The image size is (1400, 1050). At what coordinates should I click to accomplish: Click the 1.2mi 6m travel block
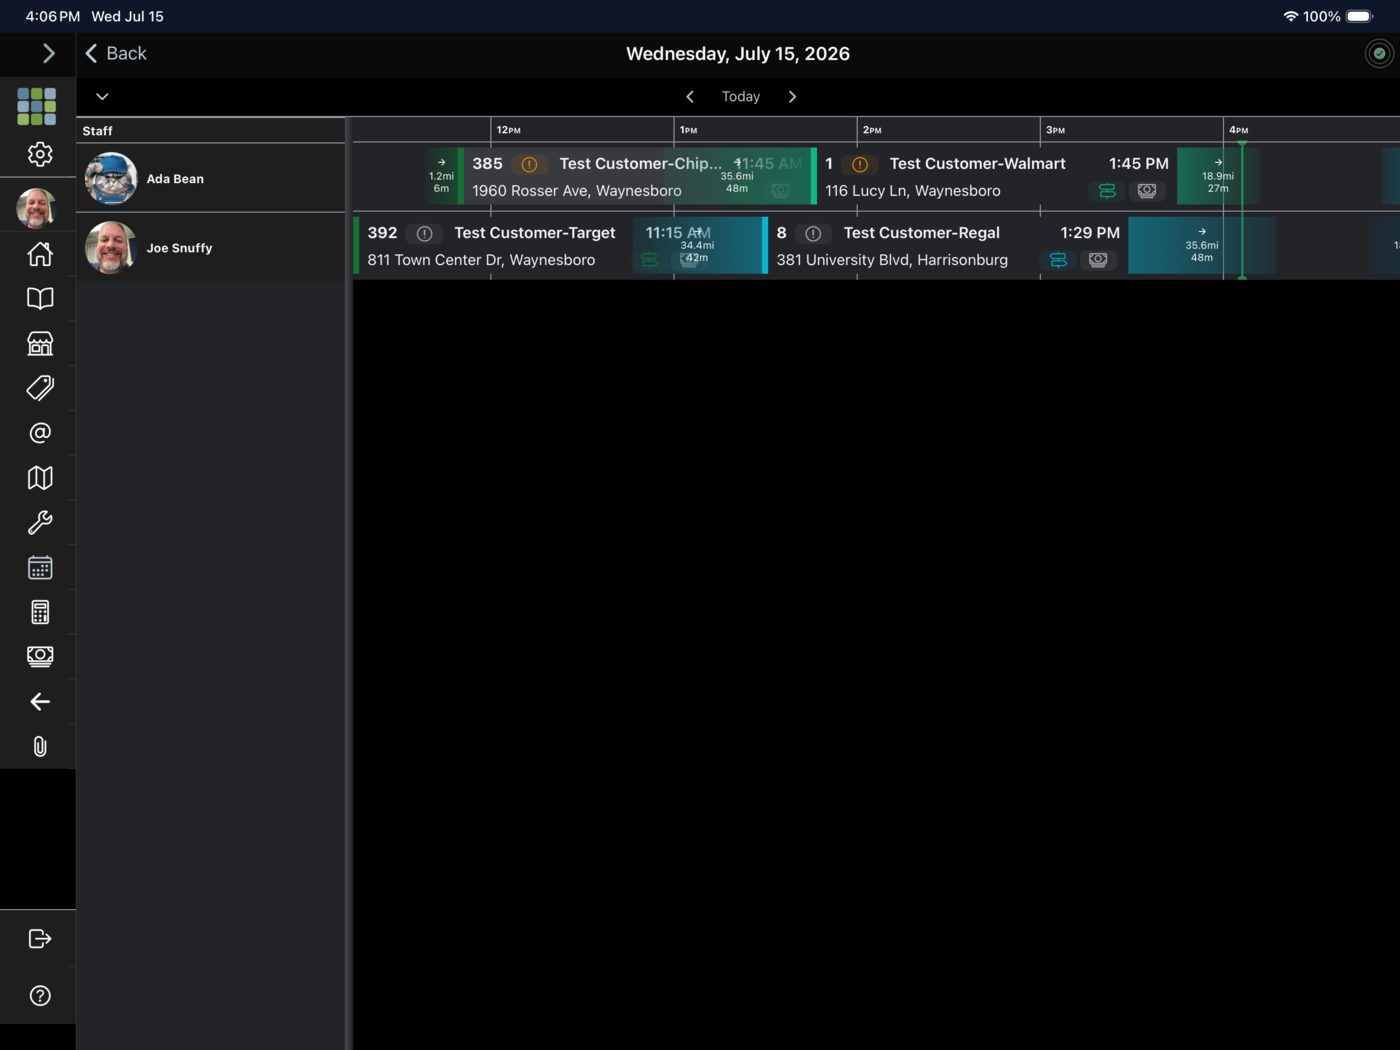[x=441, y=177]
